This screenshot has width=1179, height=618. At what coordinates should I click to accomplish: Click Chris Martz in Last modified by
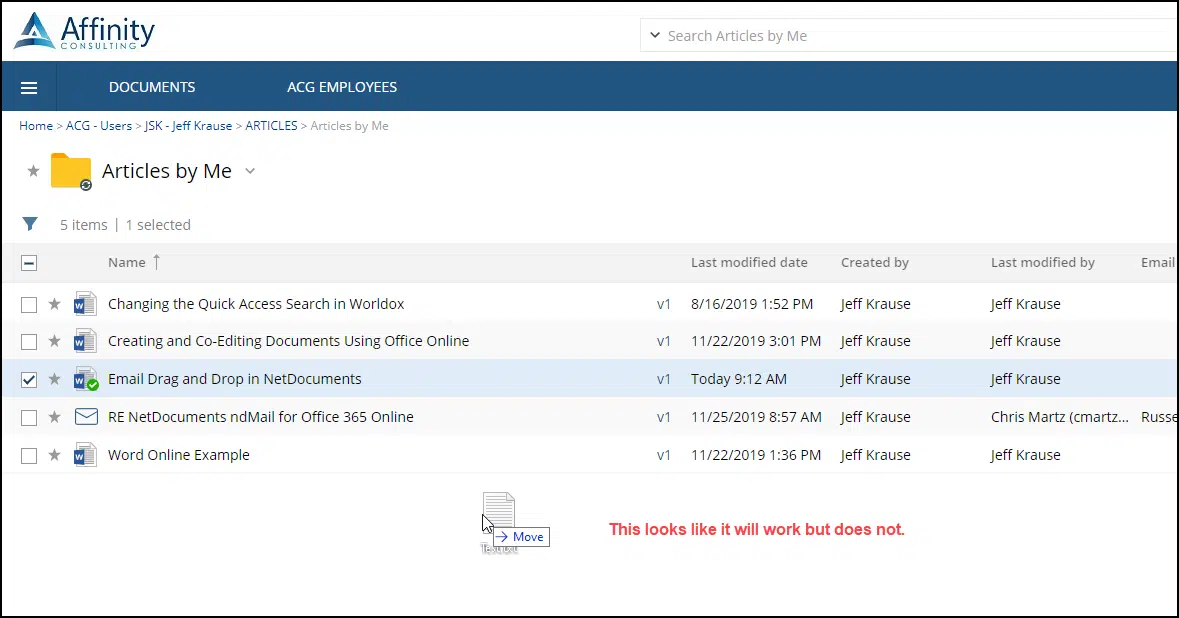tap(1059, 417)
